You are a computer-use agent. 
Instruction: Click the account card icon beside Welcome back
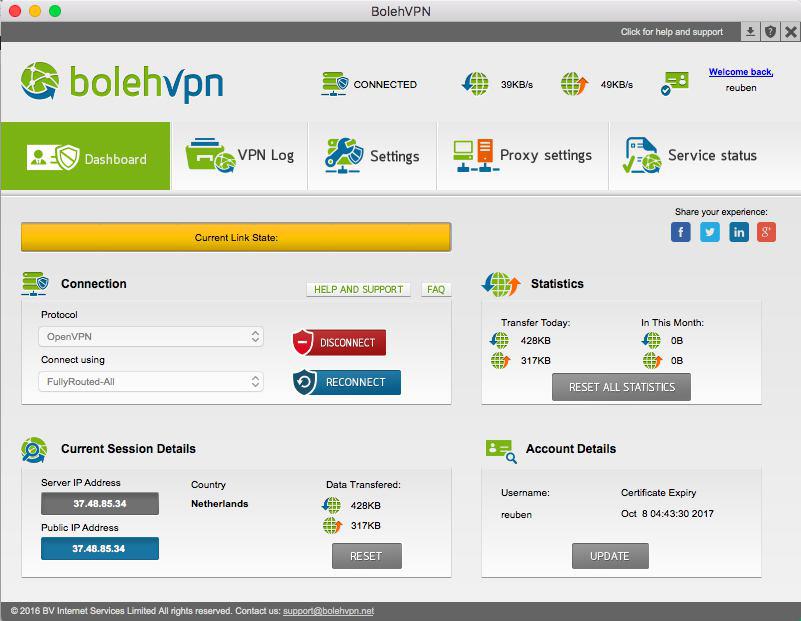pyautogui.click(x=674, y=84)
